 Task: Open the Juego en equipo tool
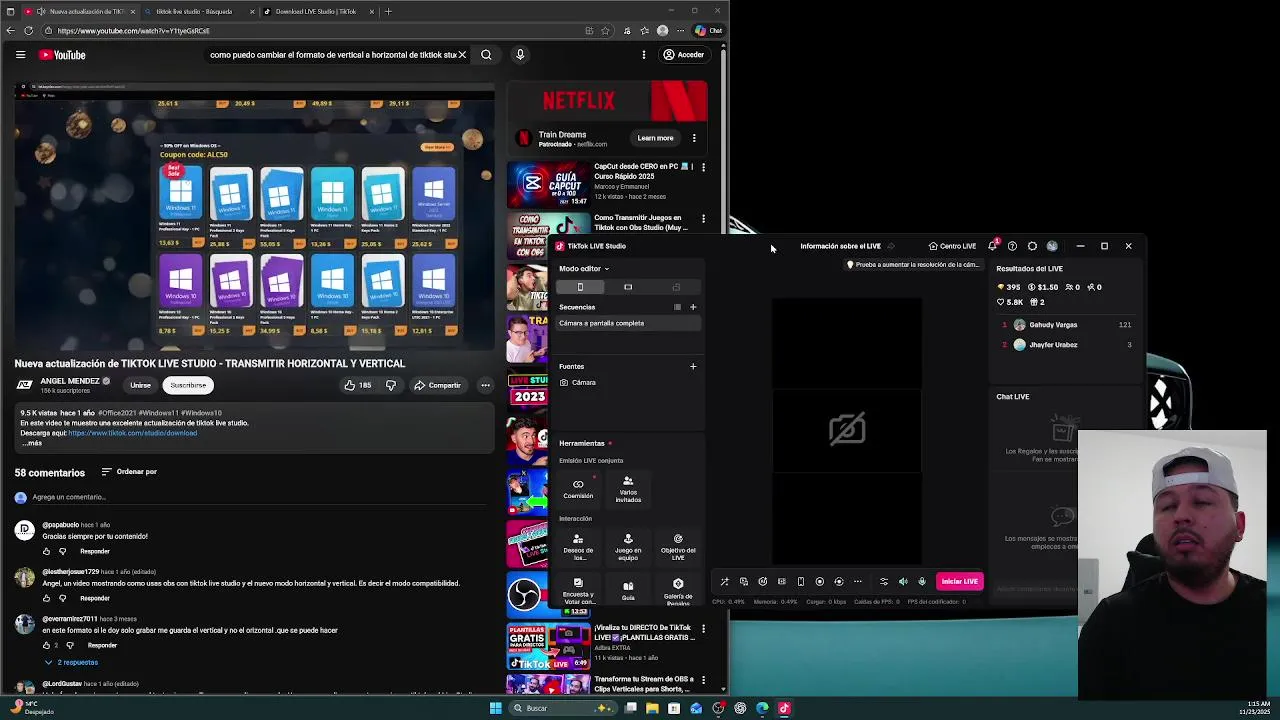[628, 546]
